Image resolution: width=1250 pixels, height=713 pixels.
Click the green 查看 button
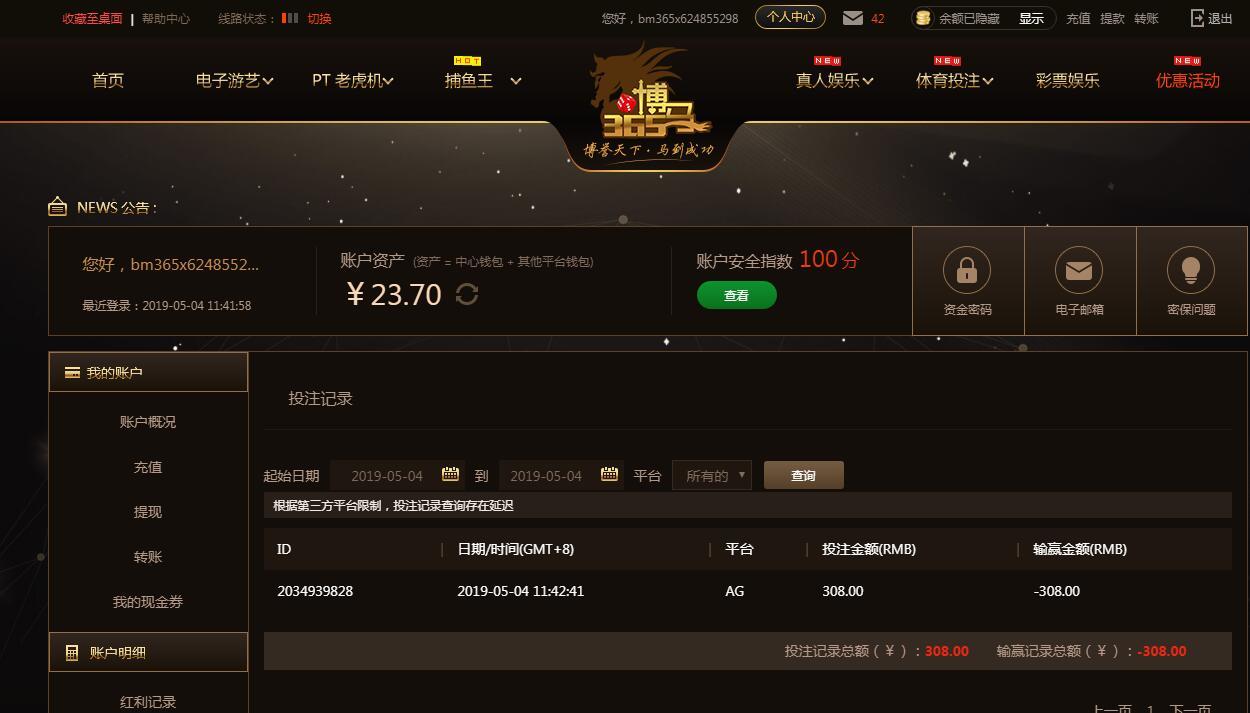[737, 295]
